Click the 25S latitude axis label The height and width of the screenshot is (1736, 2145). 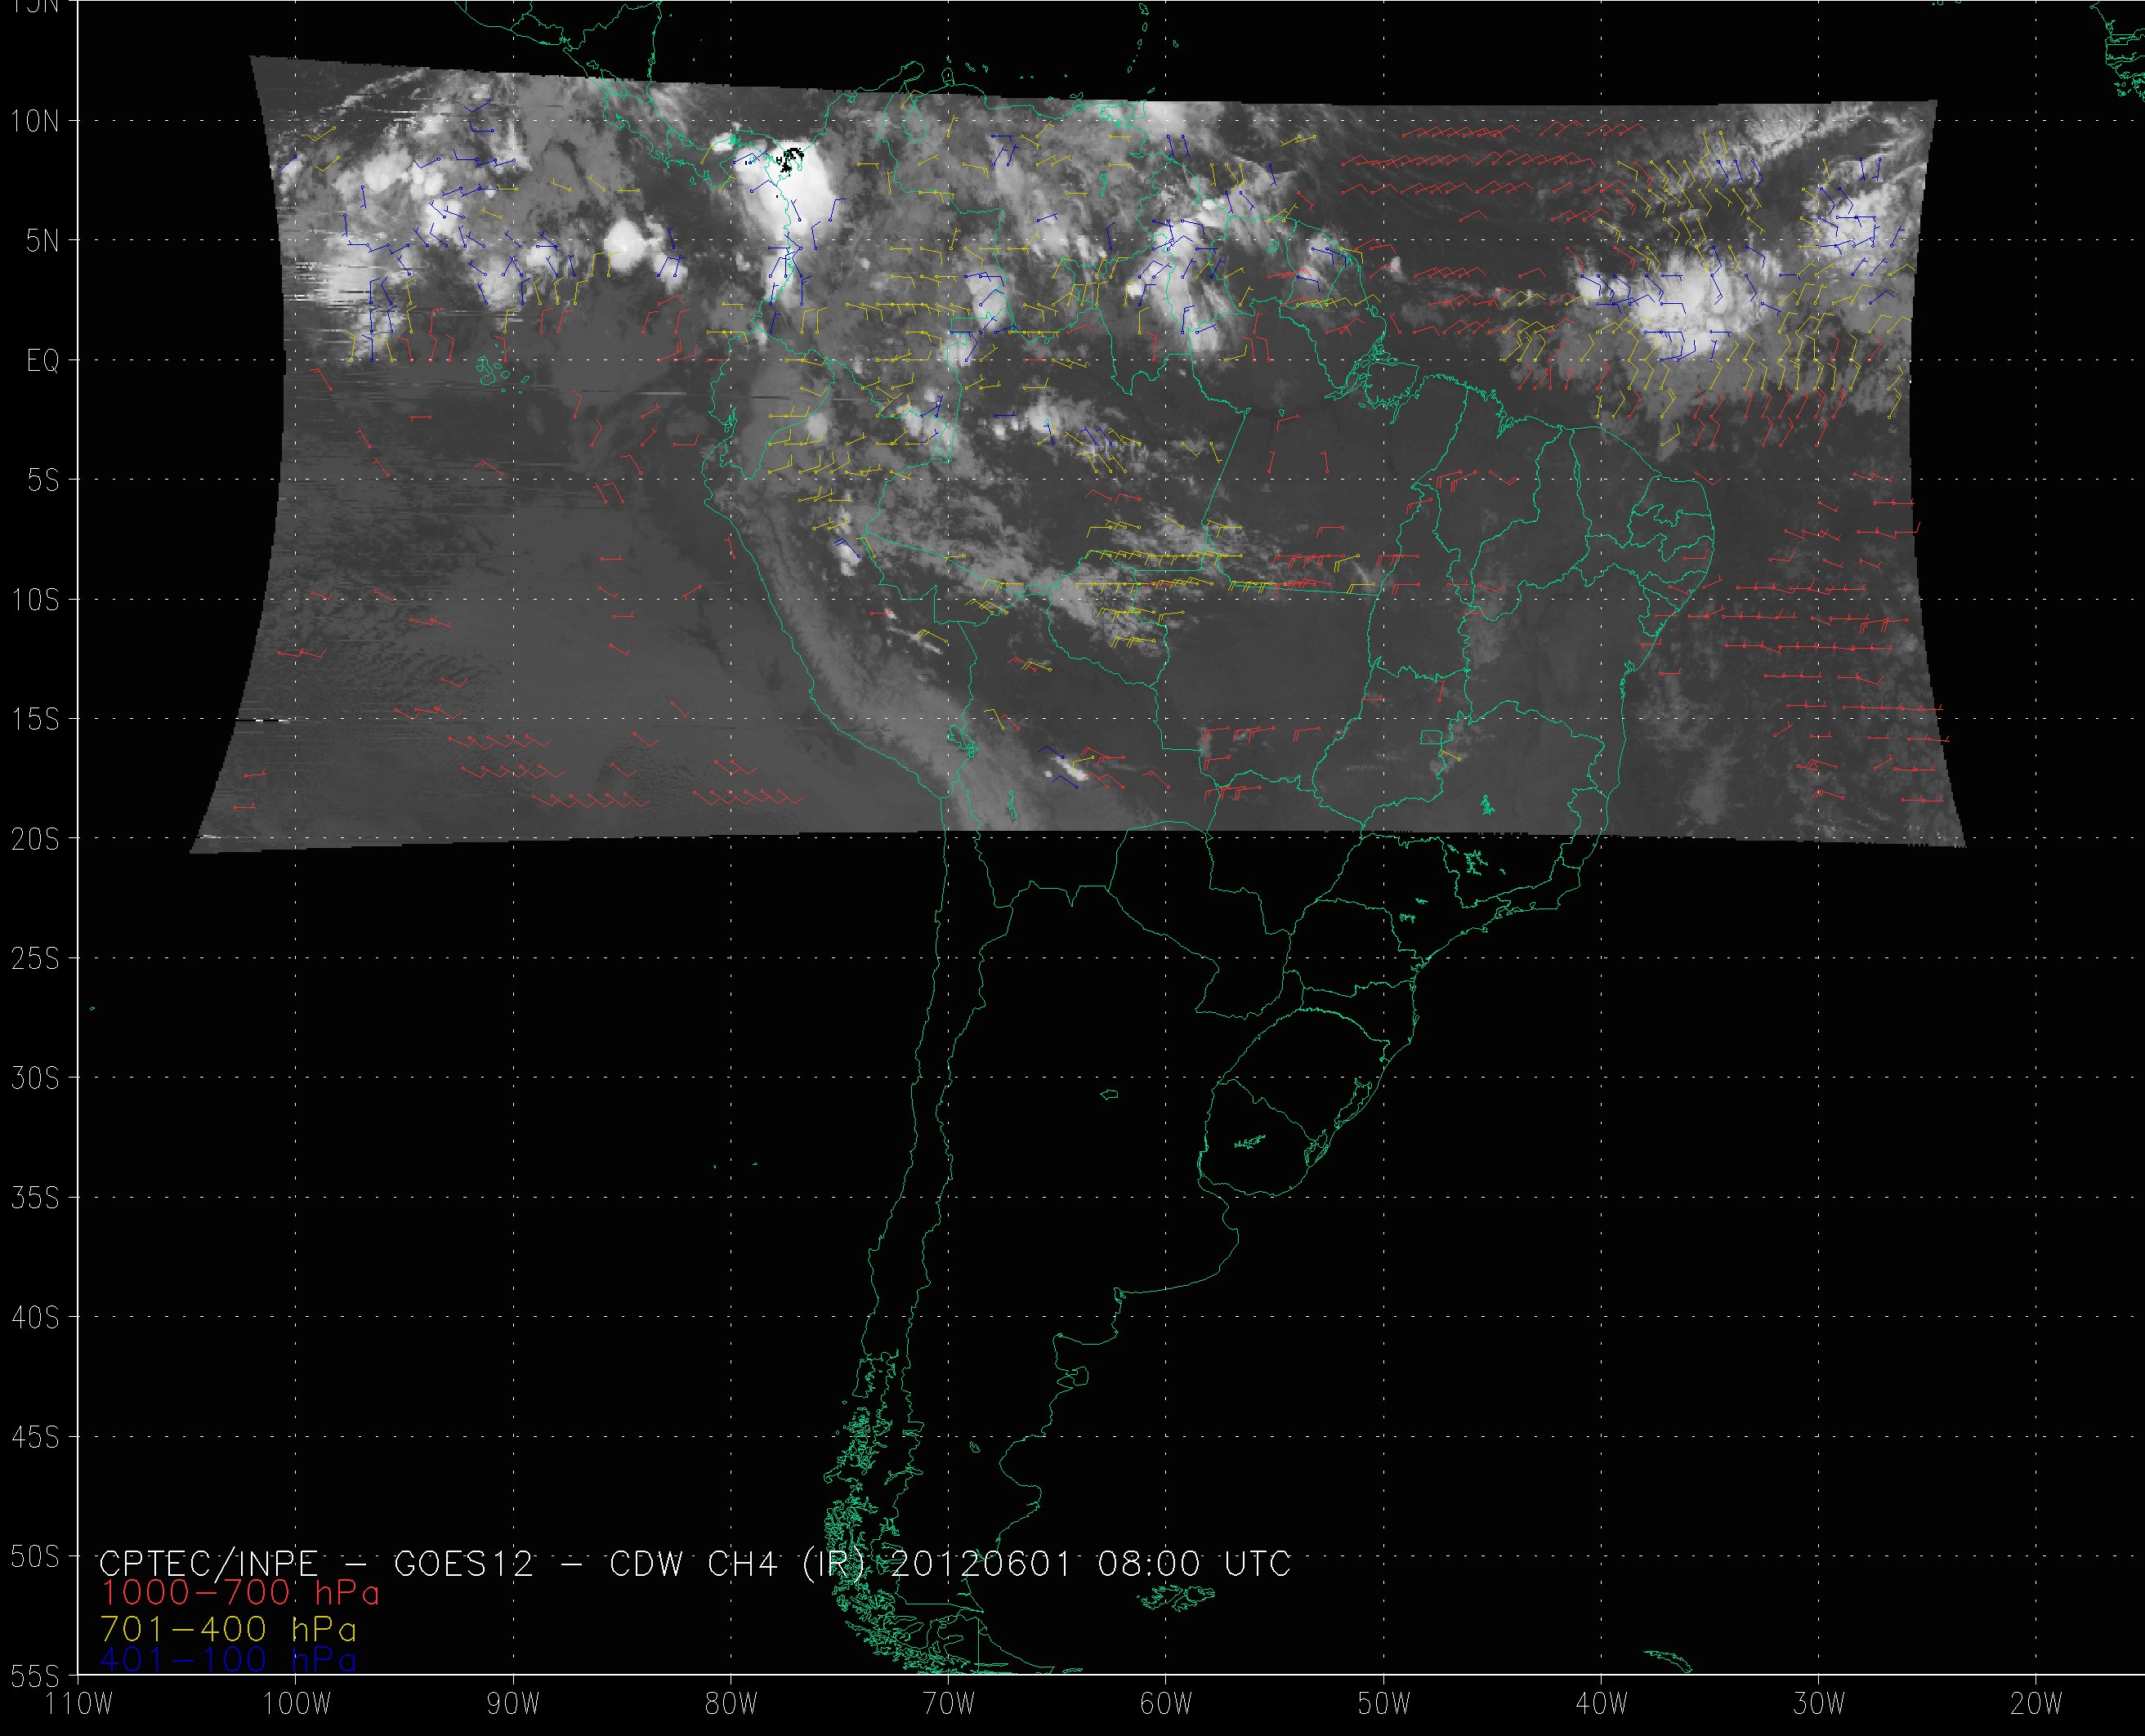35,959
